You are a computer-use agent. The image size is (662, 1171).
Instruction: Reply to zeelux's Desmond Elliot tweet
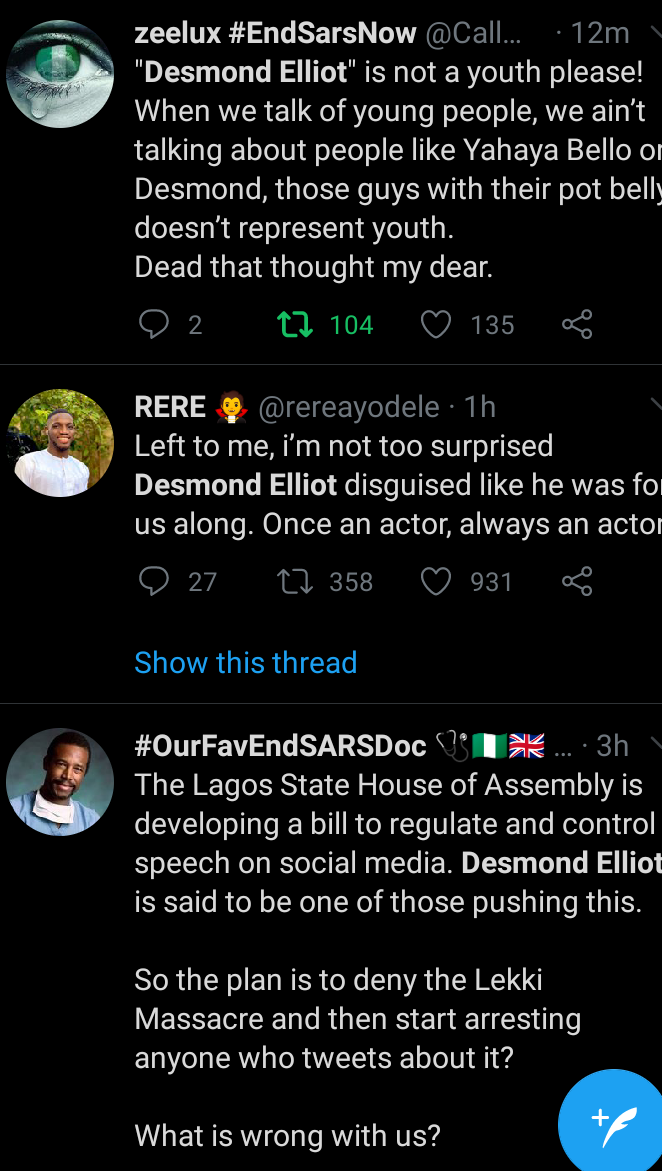154,325
